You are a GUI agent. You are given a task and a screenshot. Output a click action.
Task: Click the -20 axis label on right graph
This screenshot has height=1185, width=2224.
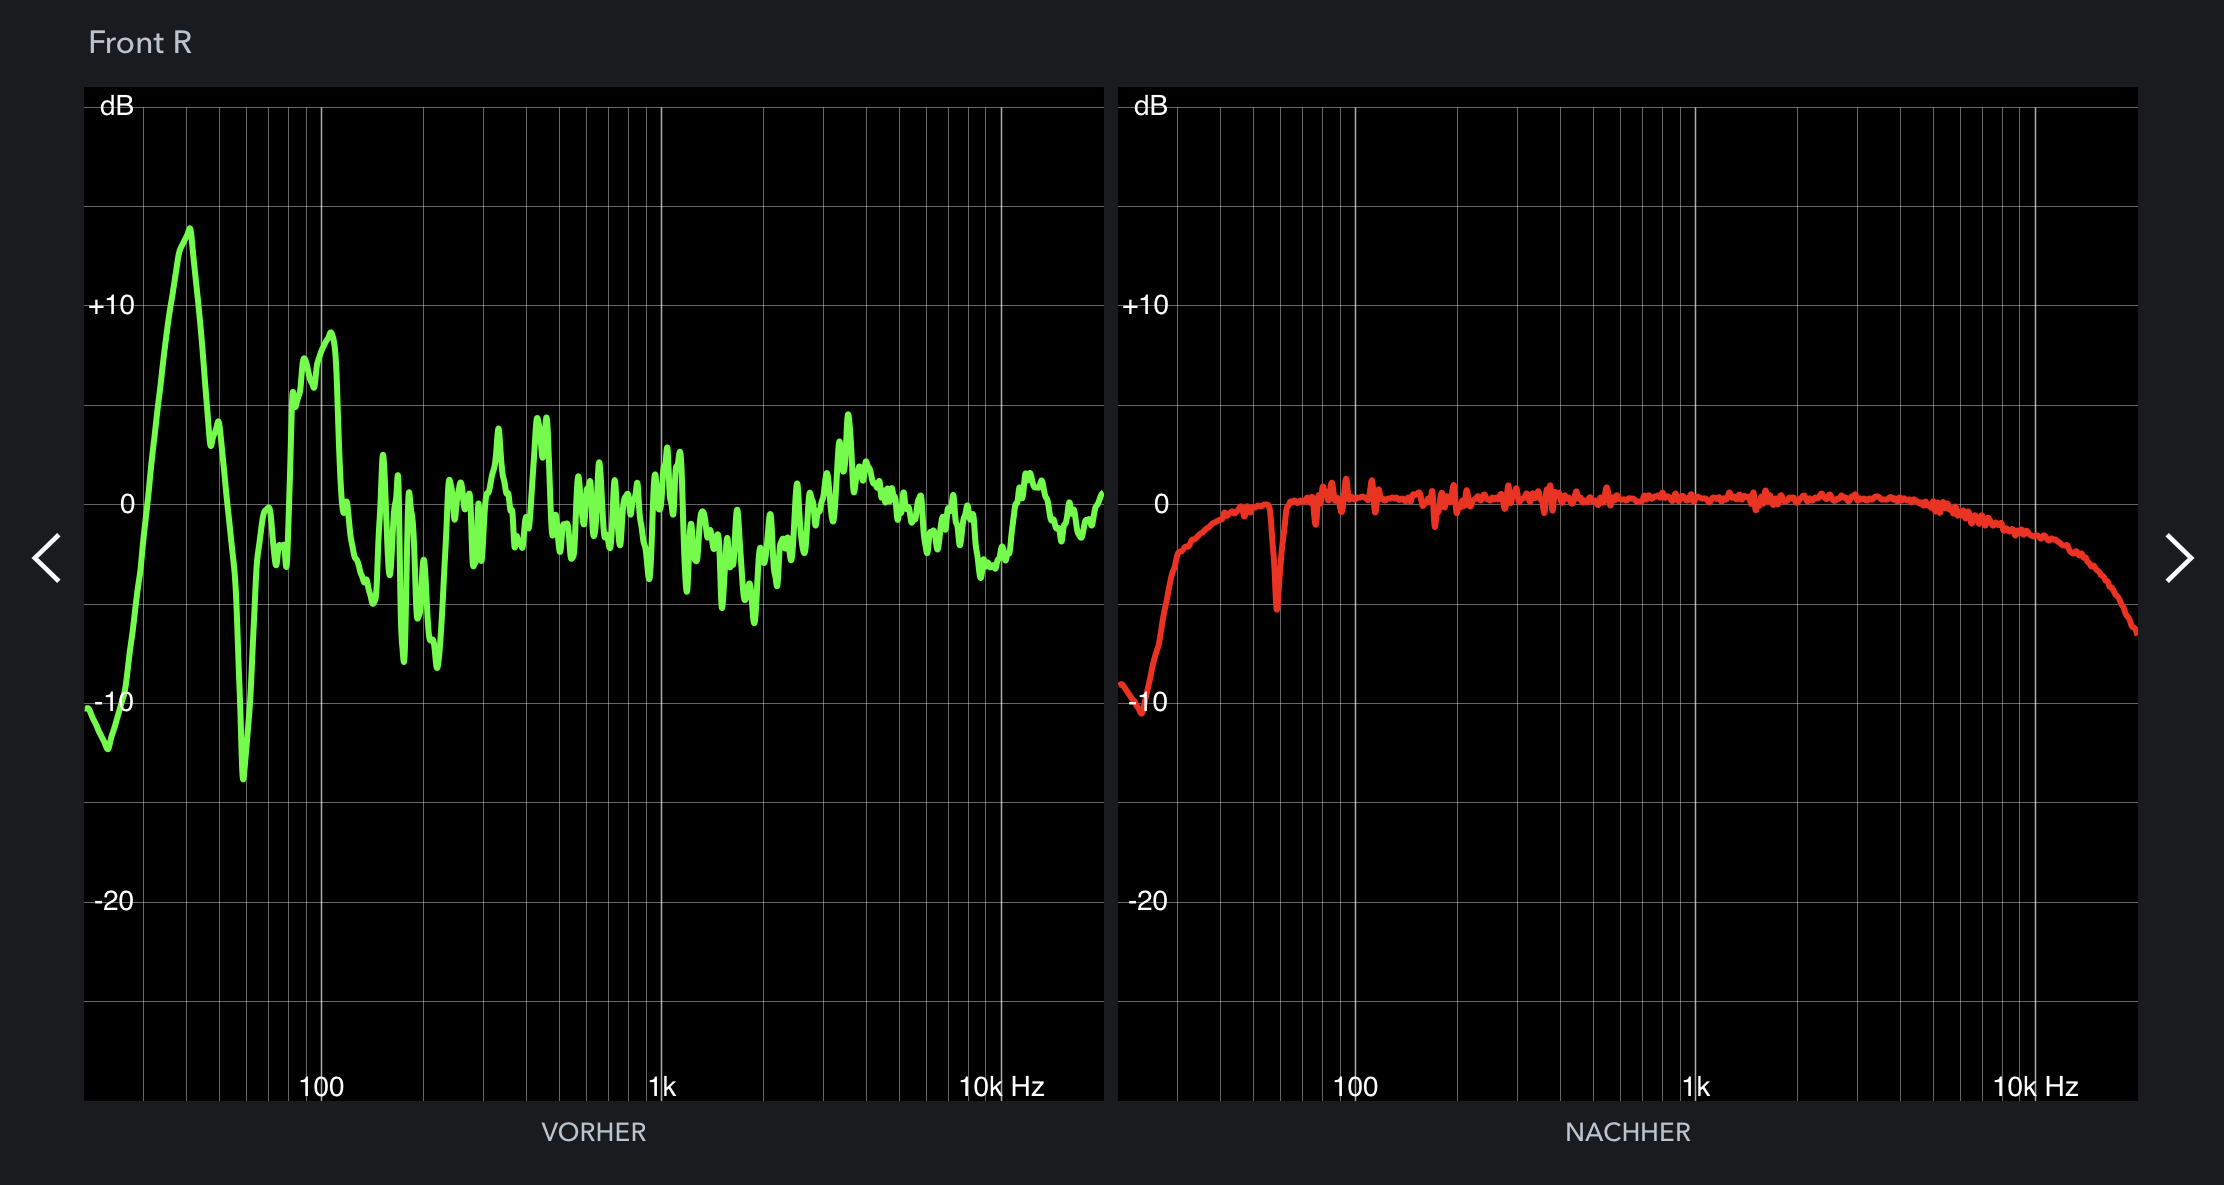[1147, 901]
